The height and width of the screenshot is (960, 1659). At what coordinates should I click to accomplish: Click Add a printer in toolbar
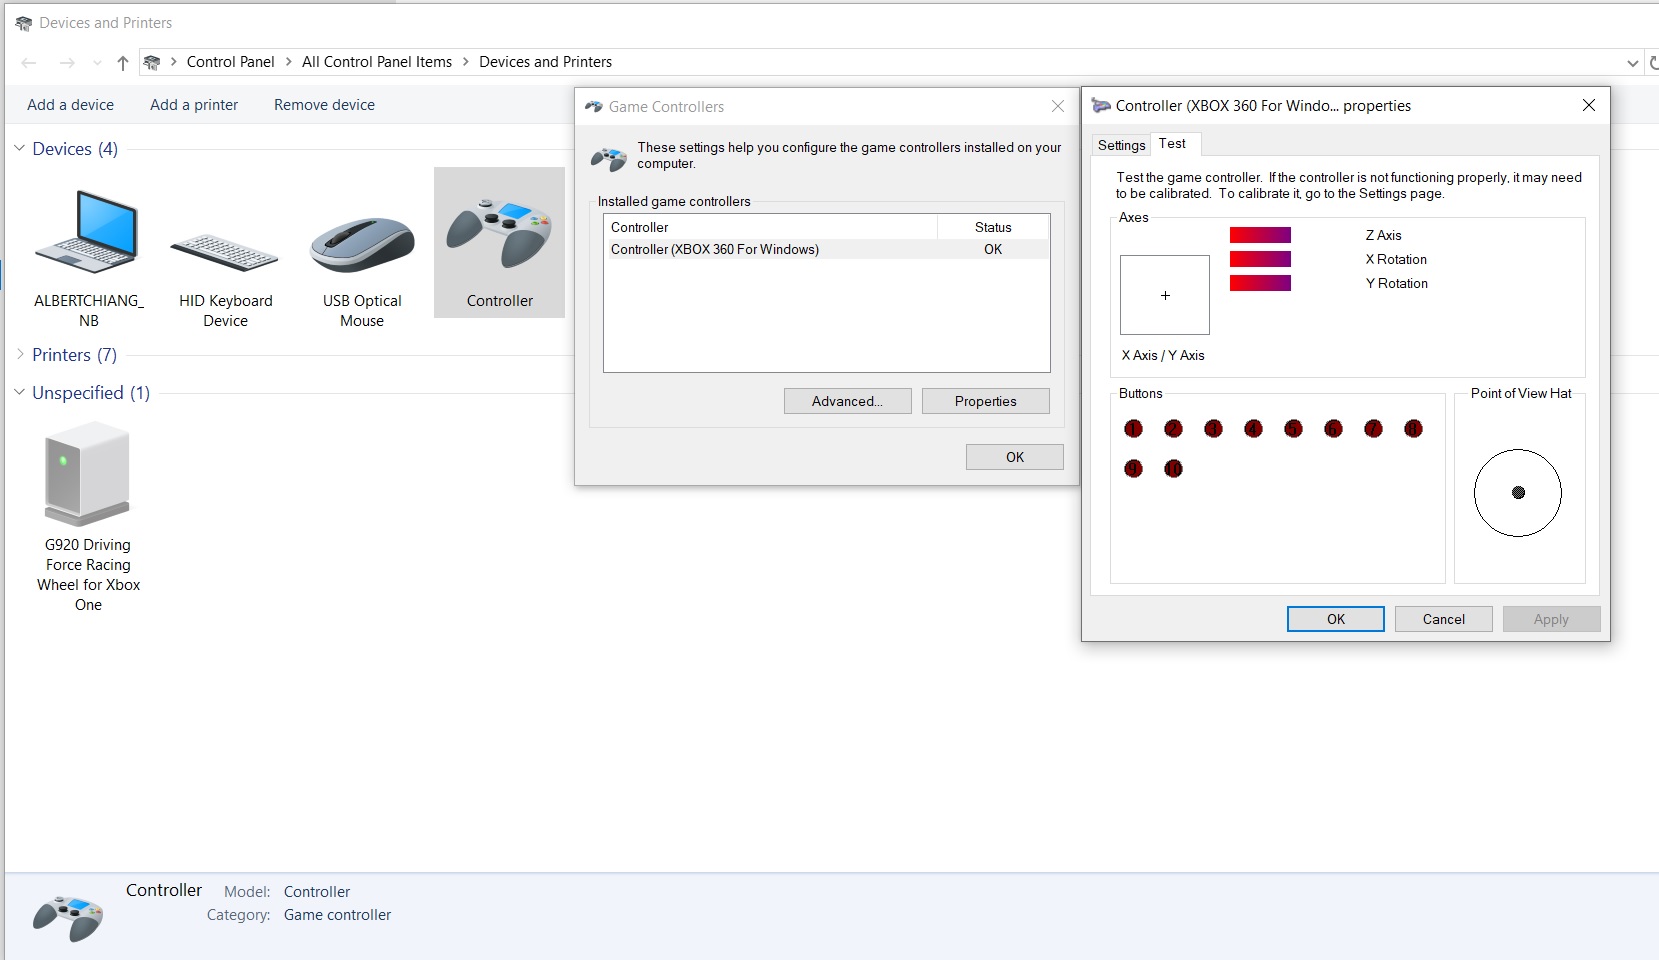194,105
